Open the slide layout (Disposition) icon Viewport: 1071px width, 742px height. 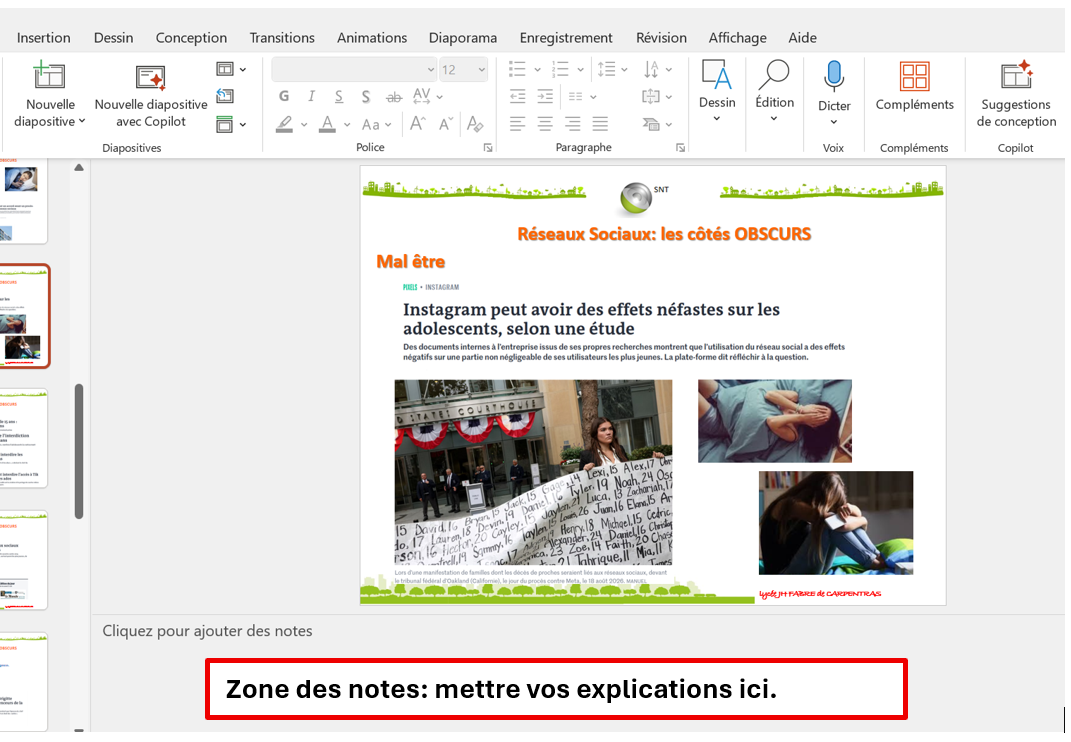click(x=225, y=69)
